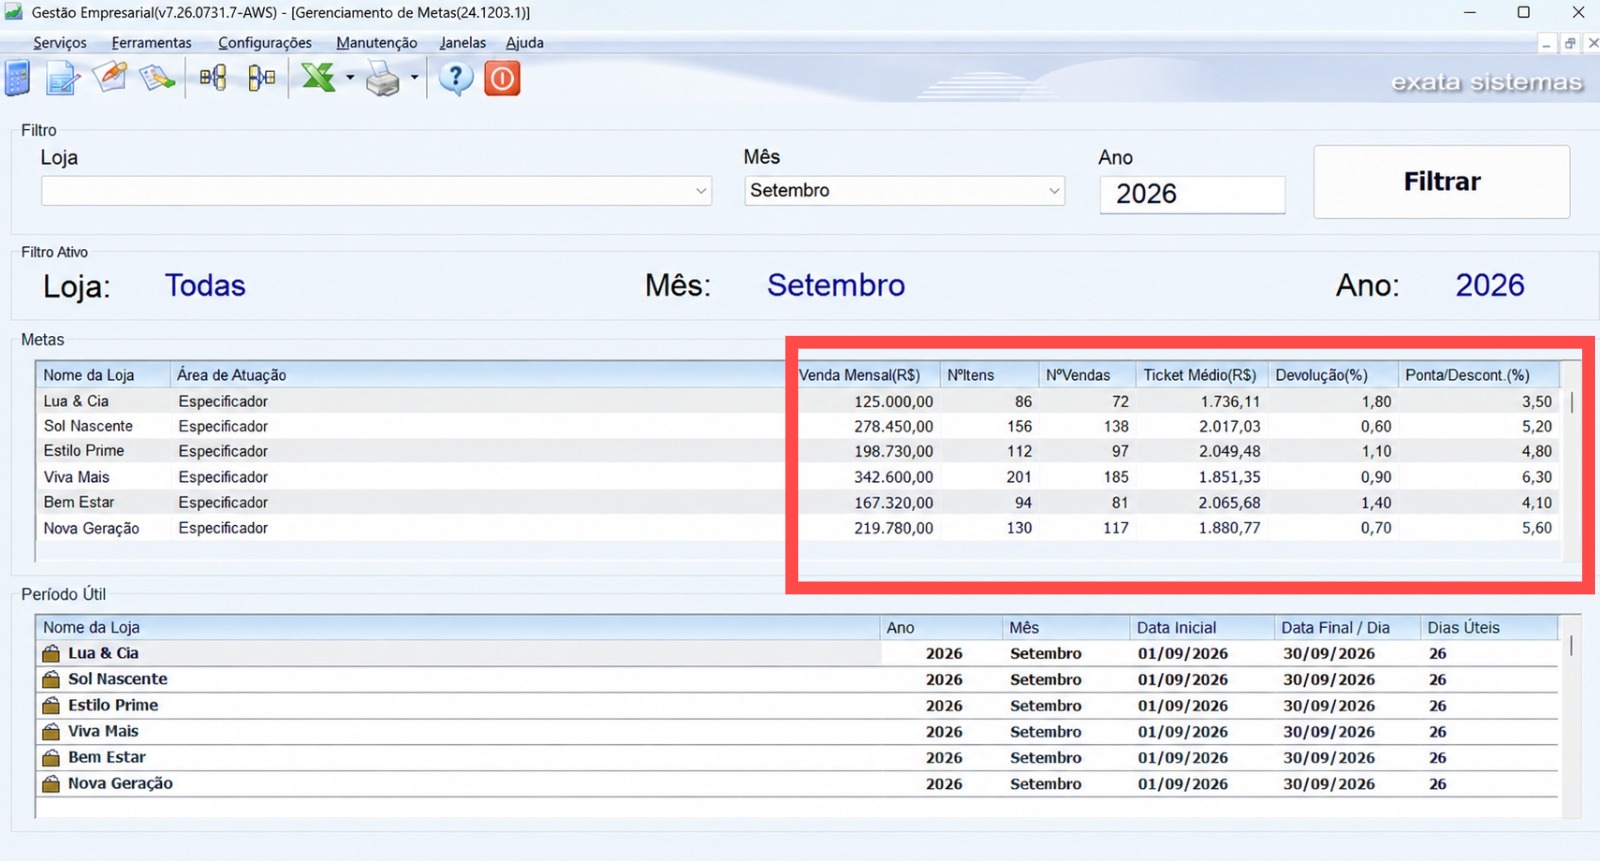Open the Manutenção menu
Viewport: 1600px width, 861px height.
377,43
